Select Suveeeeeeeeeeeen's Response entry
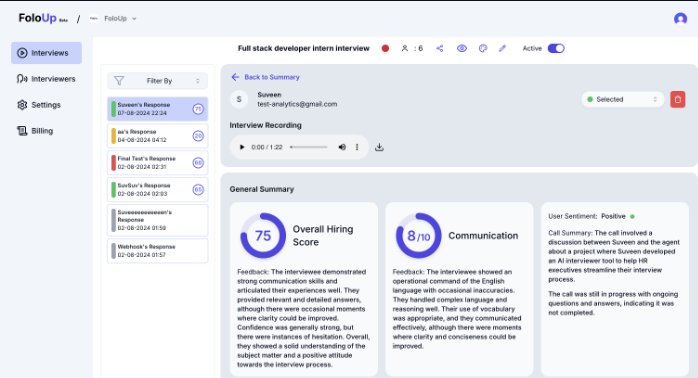 pos(158,220)
